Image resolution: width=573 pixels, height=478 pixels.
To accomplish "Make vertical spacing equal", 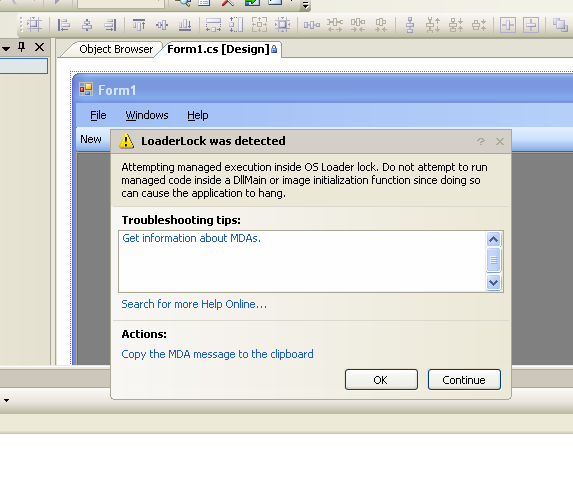I will click(410, 25).
